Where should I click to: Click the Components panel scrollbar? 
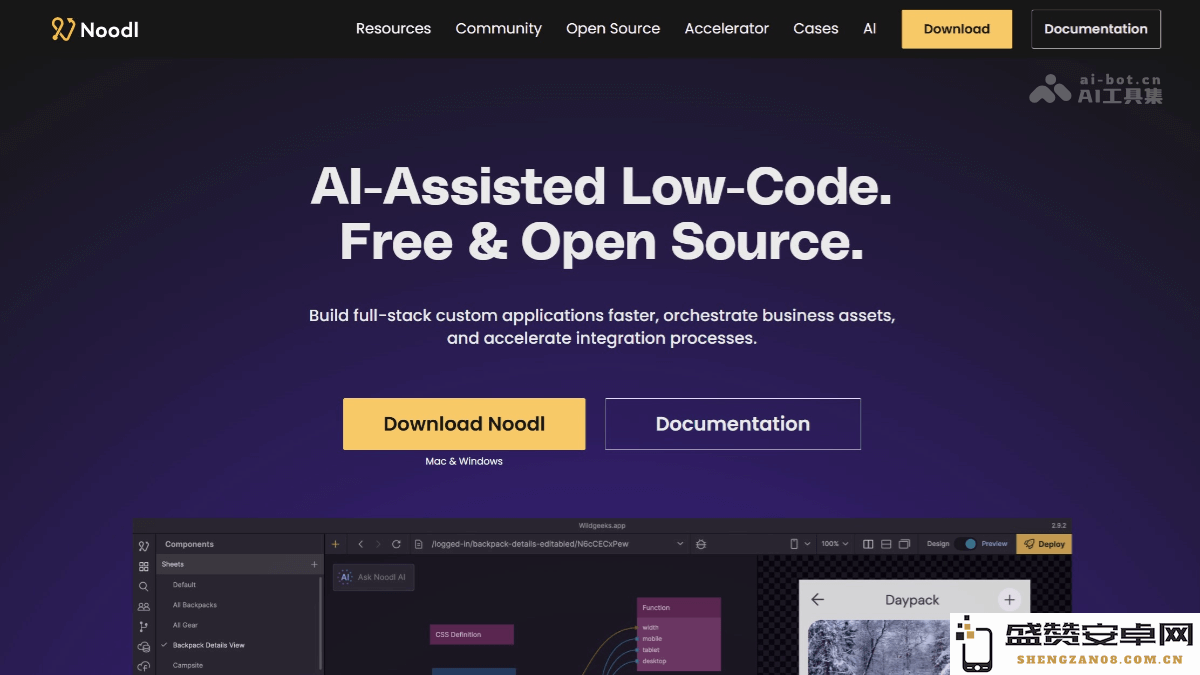[321, 625]
